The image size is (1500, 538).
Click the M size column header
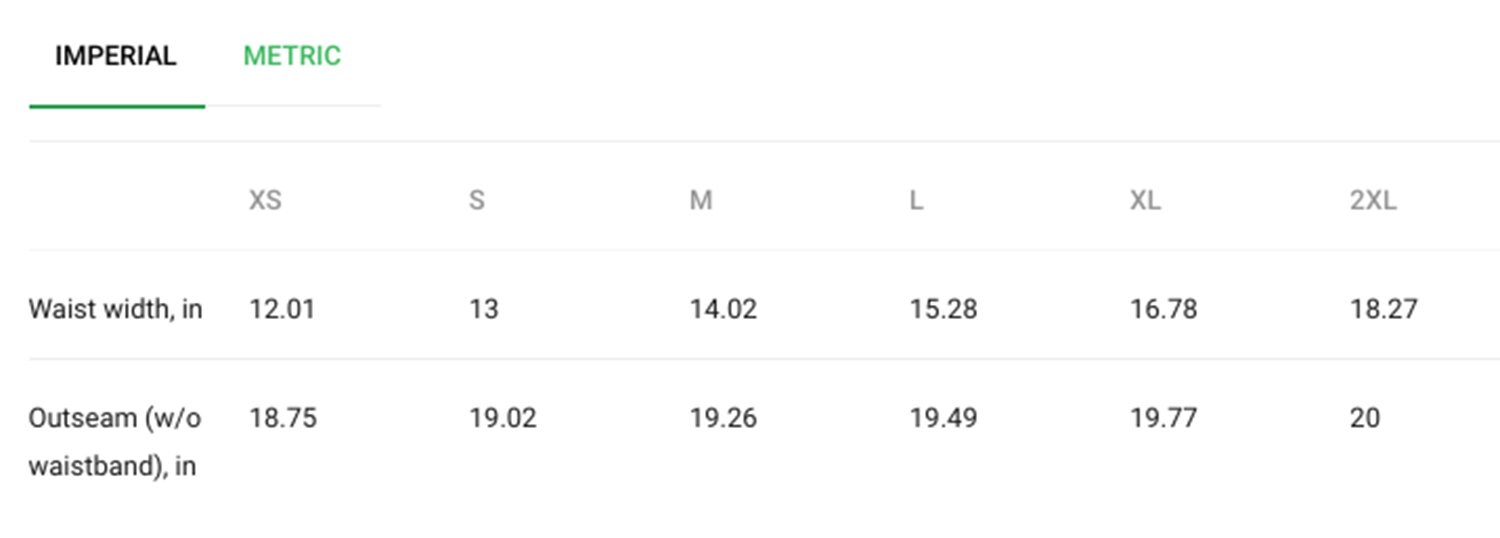(701, 200)
